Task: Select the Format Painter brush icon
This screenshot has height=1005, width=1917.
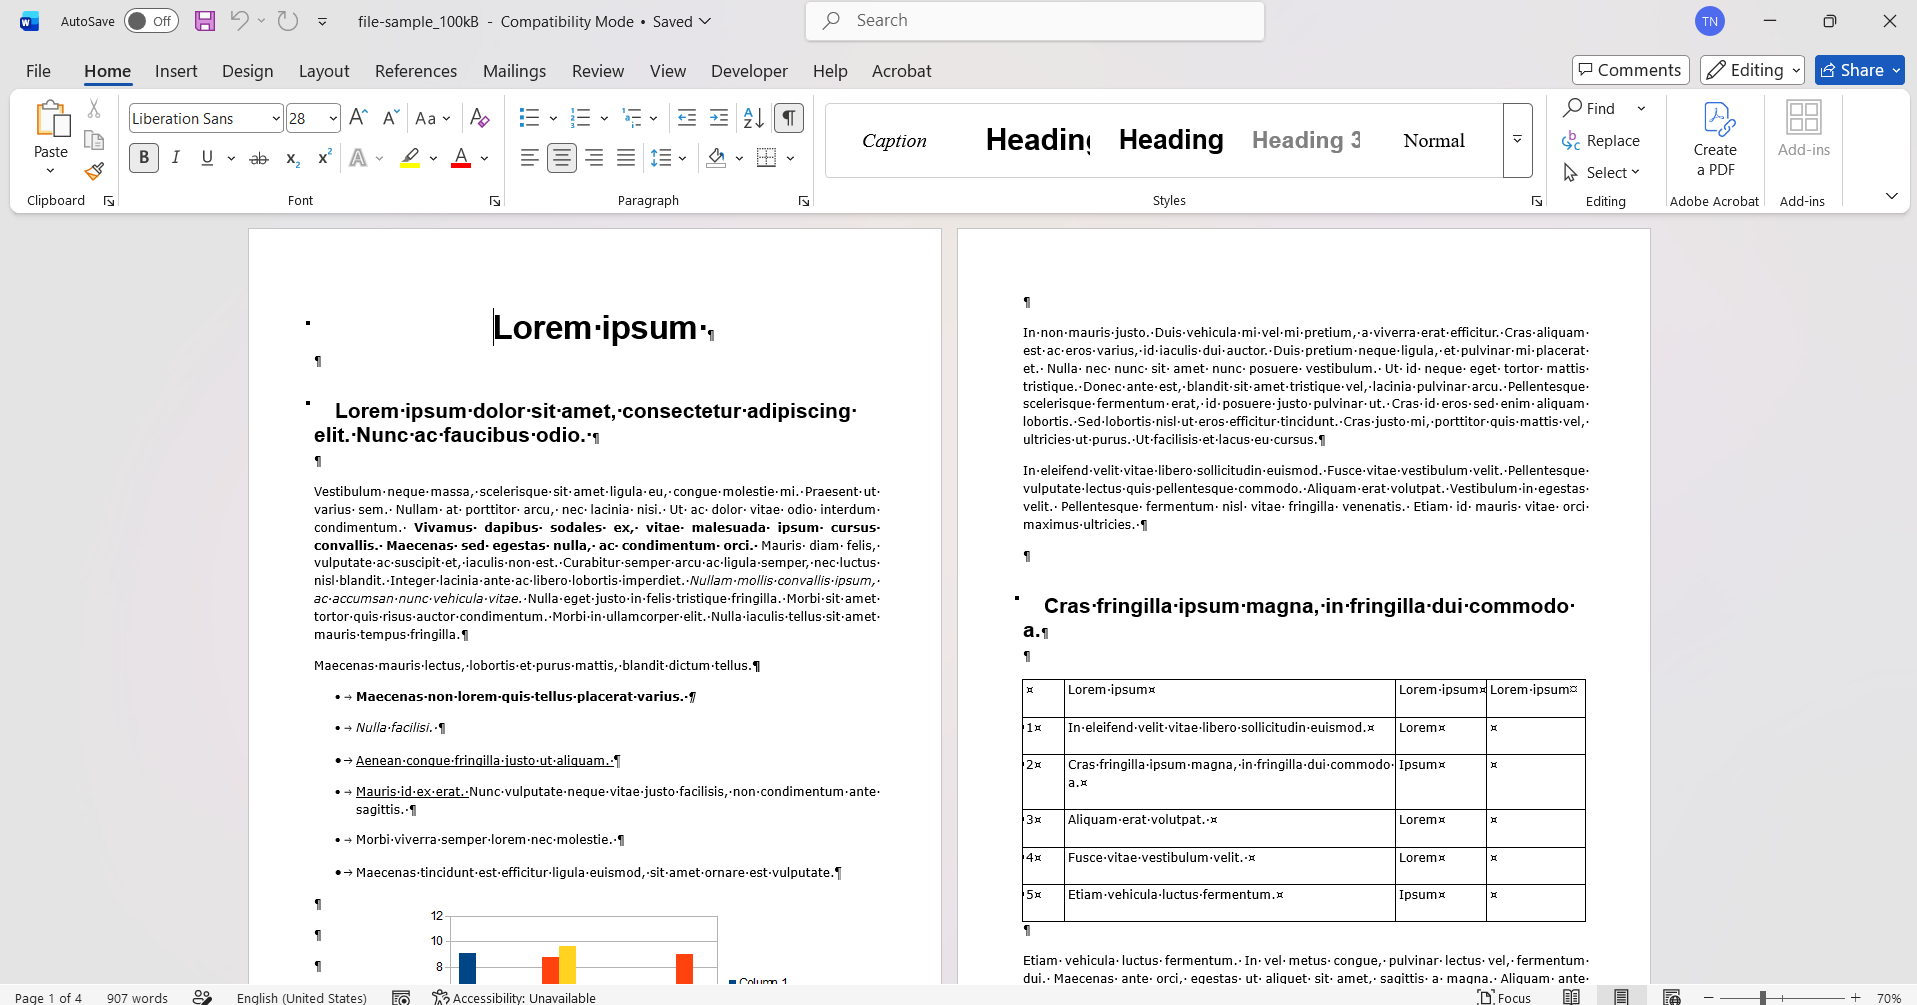Action: click(94, 172)
